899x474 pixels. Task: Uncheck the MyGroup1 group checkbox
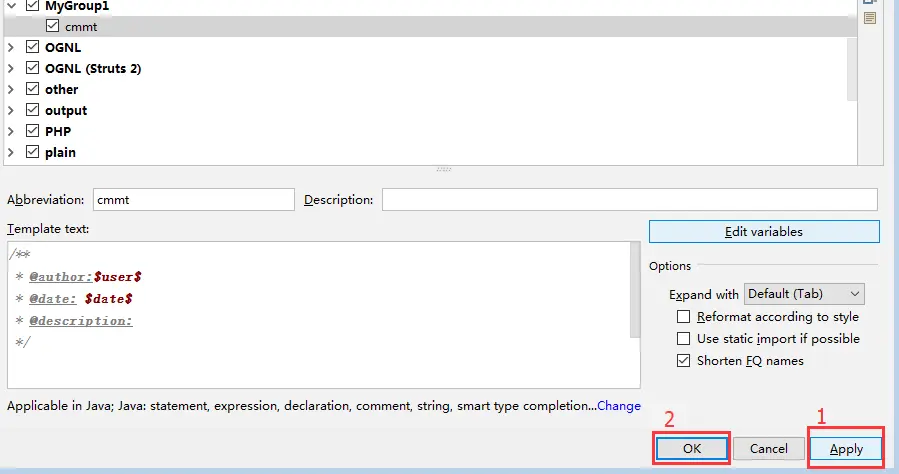click(33, 5)
